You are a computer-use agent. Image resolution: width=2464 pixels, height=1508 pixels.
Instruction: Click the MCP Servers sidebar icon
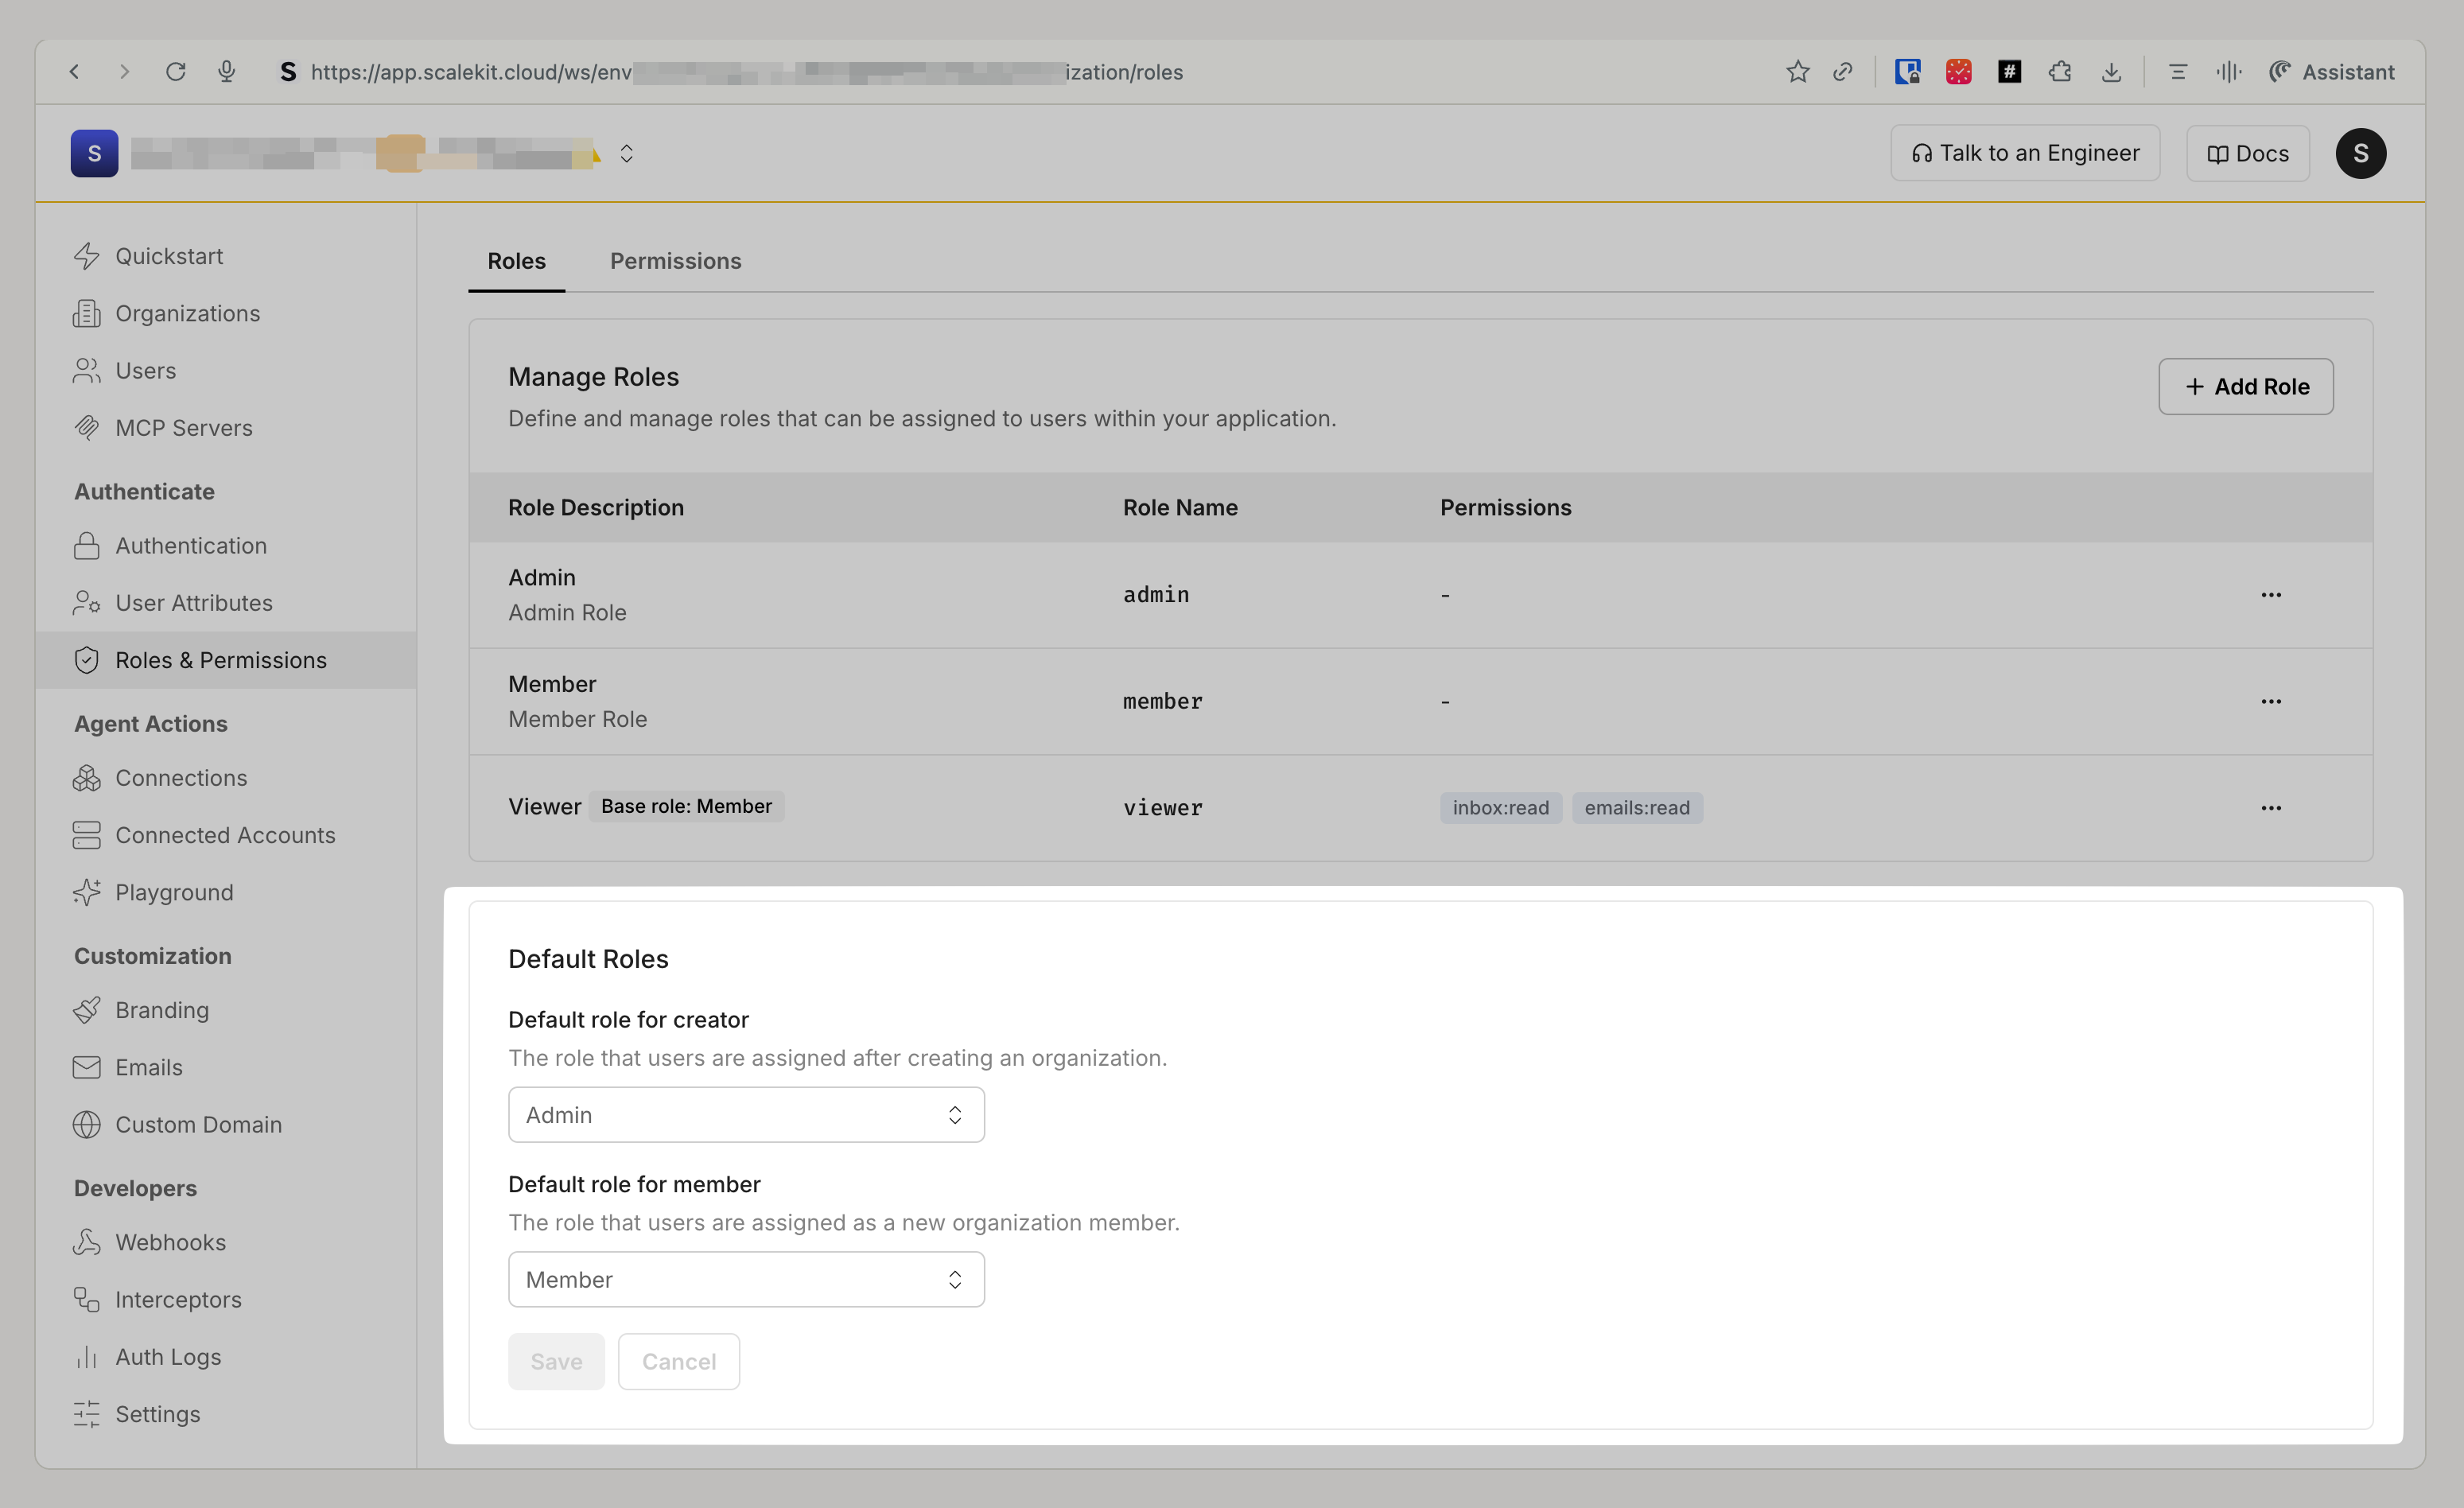point(87,428)
